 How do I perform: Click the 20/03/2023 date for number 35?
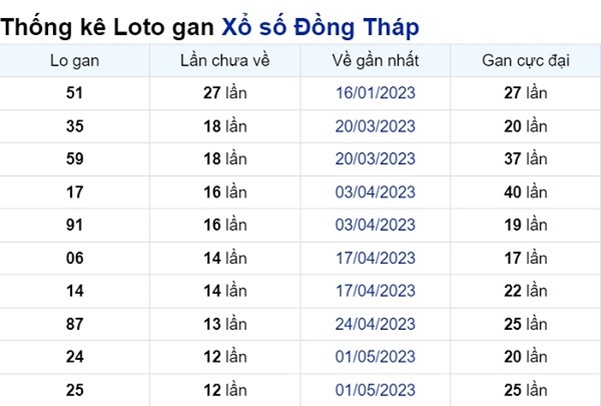[376, 126]
